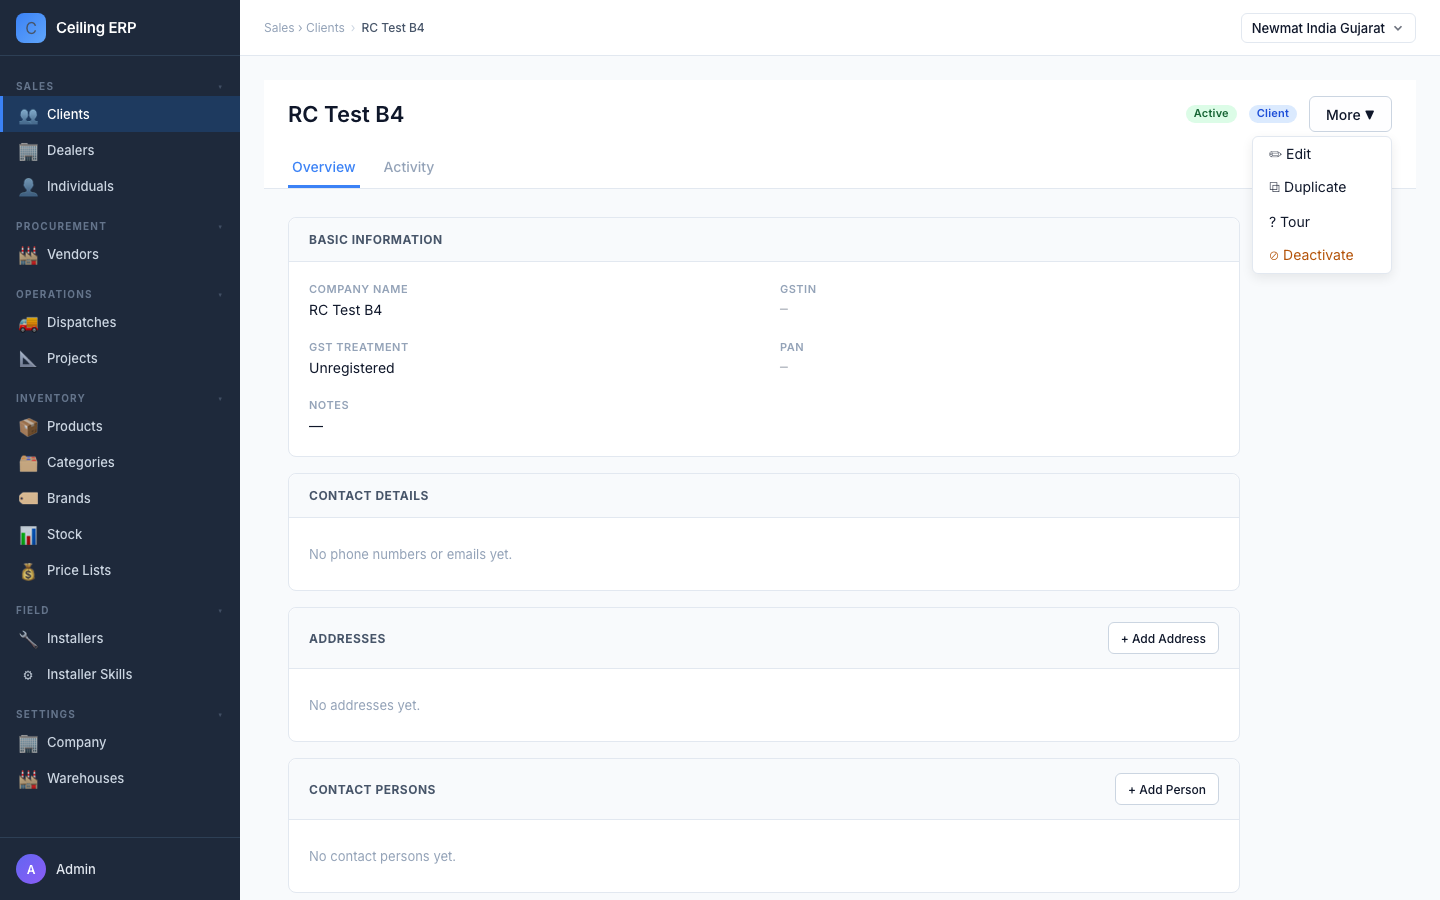The width and height of the screenshot is (1440, 900).
Task: Click the Active status badge
Action: [x=1211, y=114]
